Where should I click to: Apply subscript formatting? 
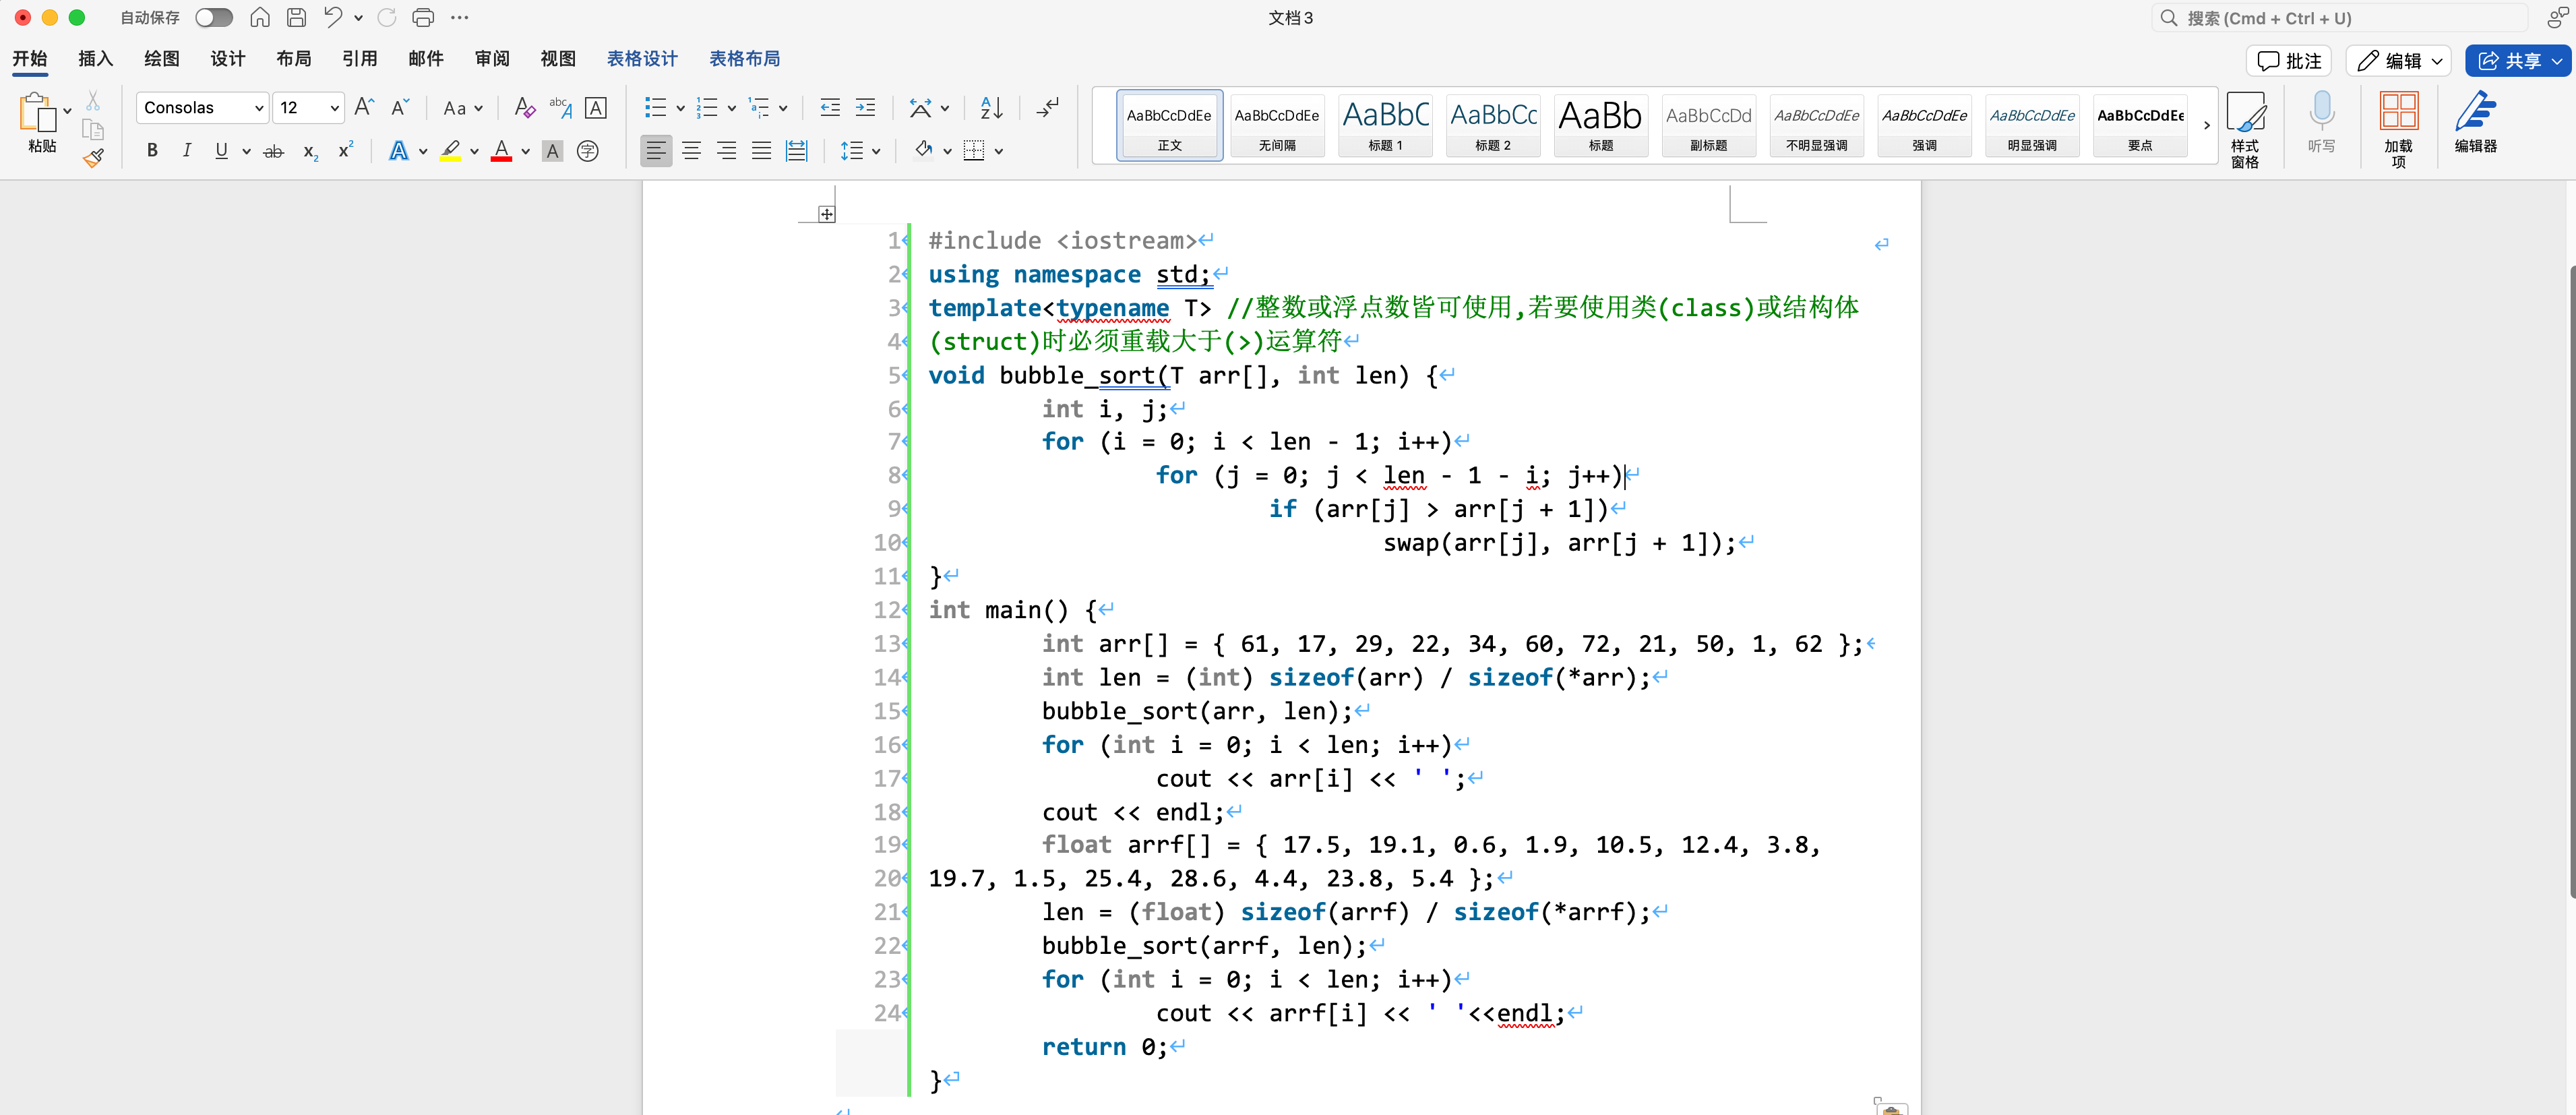click(x=311, y=151)
